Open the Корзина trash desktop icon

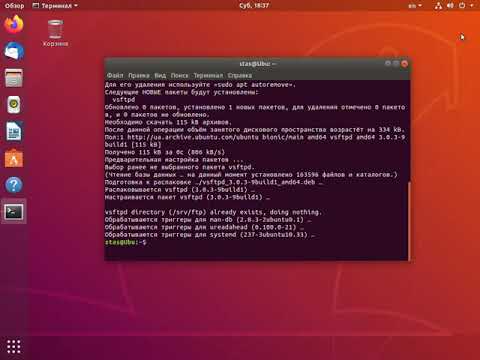coord(55,33)
